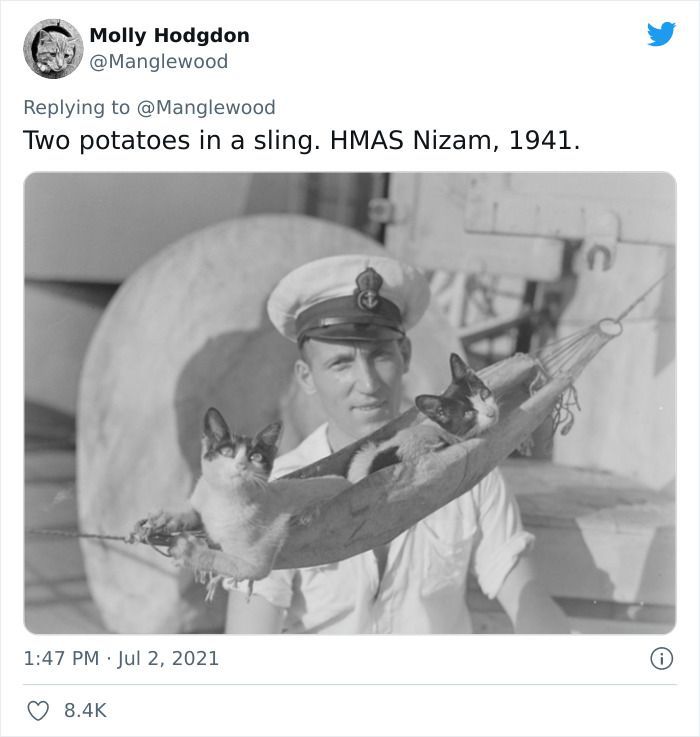The width and height of the screenshot is (700, 737).
Task: Open Molly Hodgdon's cat profile avatar
Action: 53,48
